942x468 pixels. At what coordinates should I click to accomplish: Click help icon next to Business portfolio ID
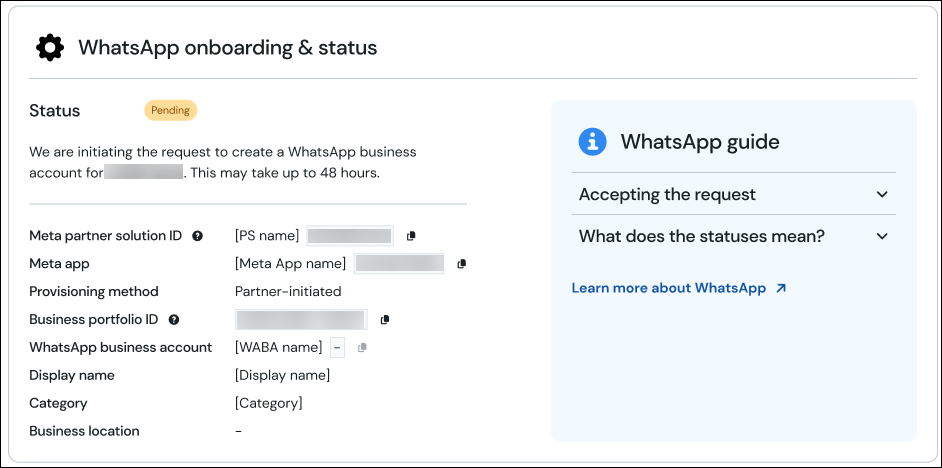pyautogui.click(x=174, y=320)
